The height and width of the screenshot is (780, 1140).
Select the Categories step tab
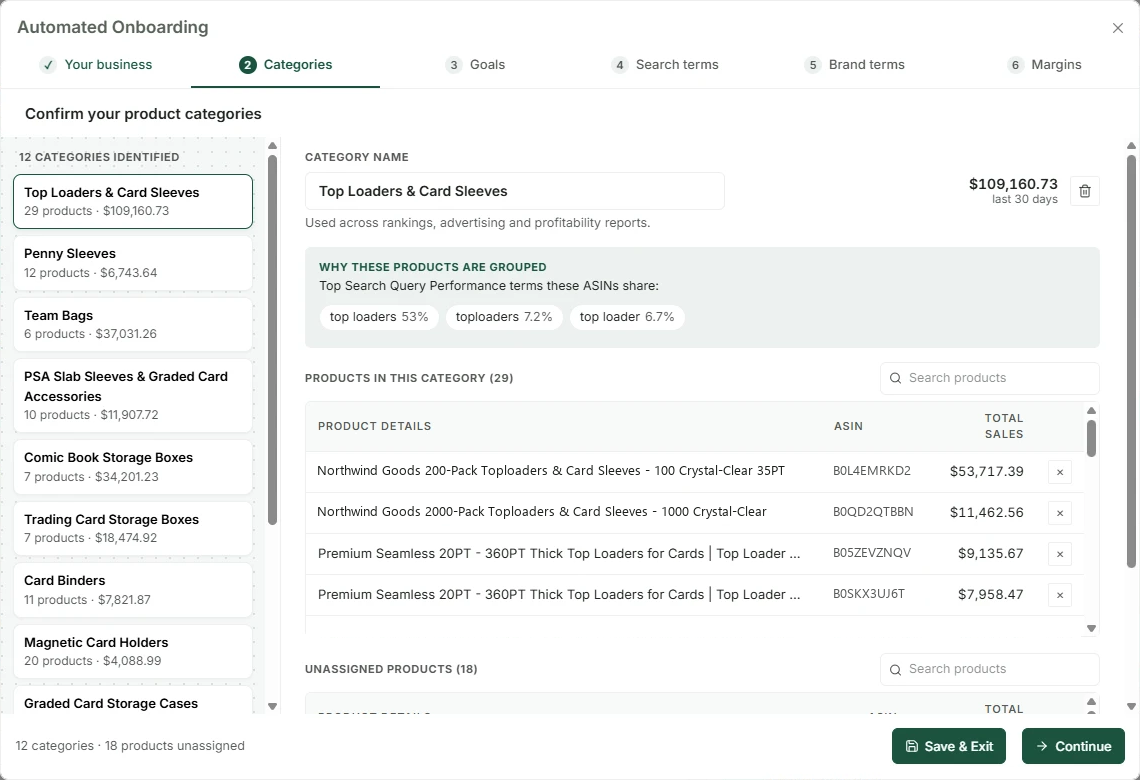(285, 65)
